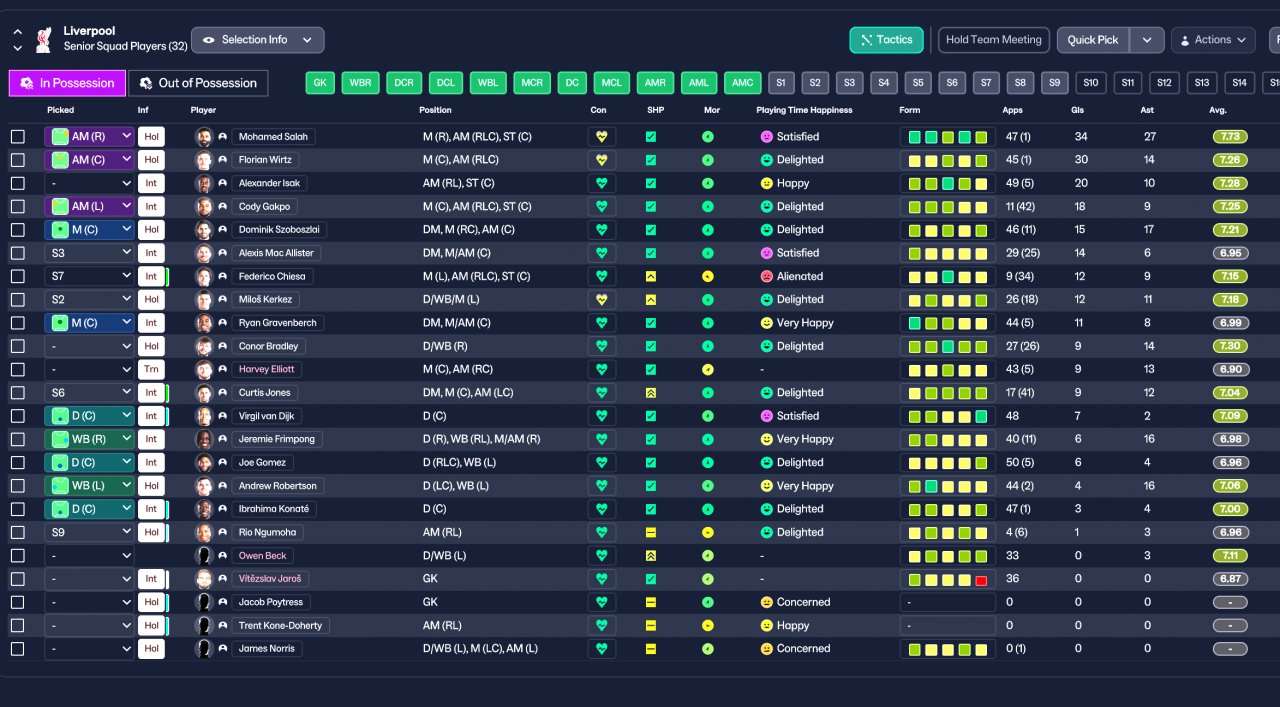Click Mohamed Salah's condition heart icon
The image size is (1280, 707).
click(602, 137)
